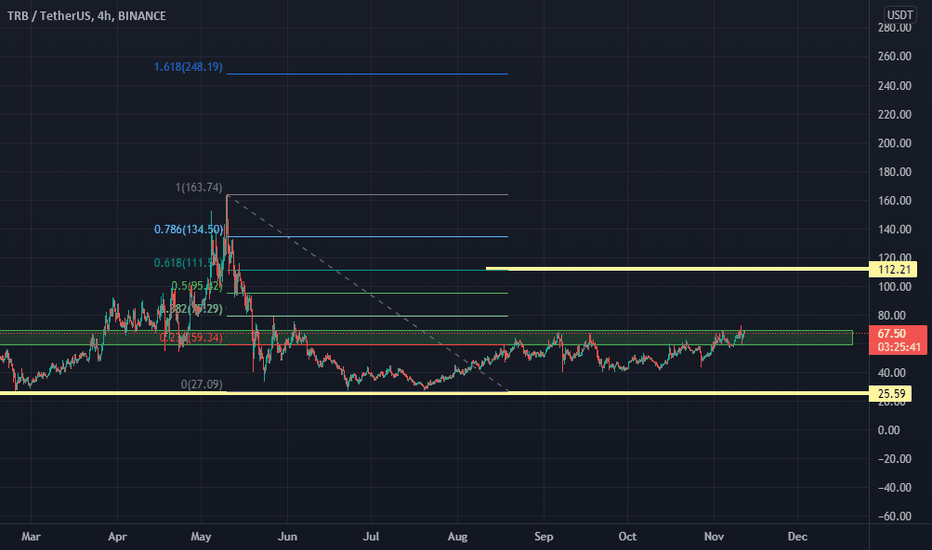Click the 0.786(134.50) Fibonacci label
Image resolution: width=932 pixels, height=550 pixels.
[x=188, y=230]
